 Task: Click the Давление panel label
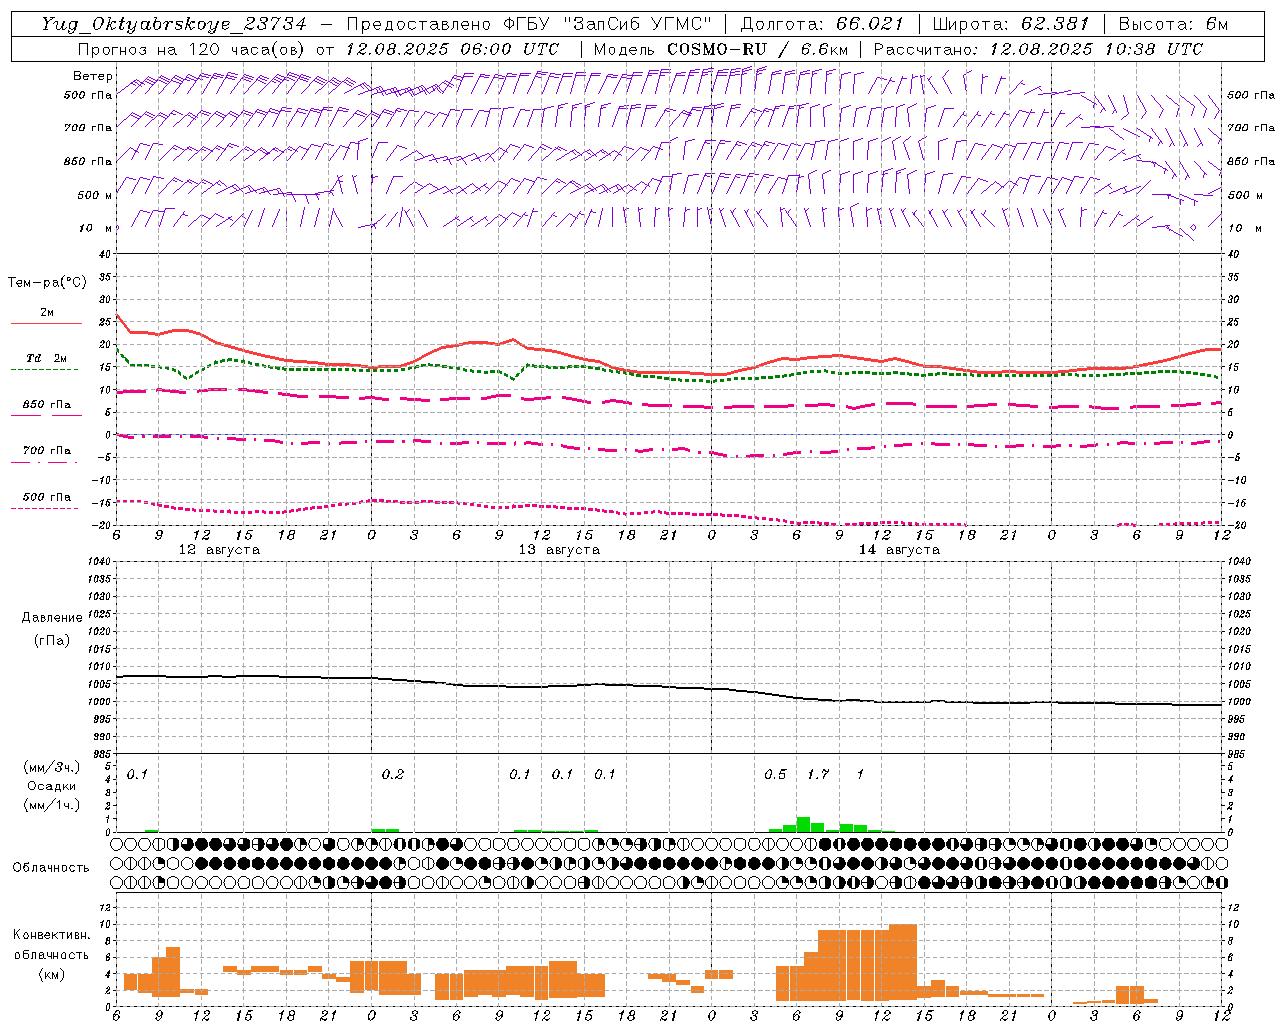click(x=51, y=618)
